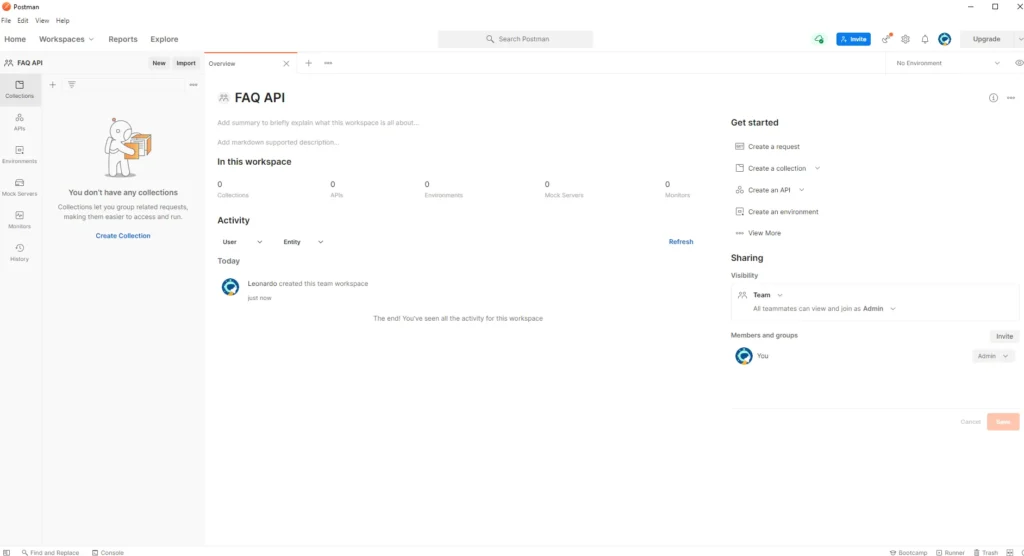The width and height of the screenshot is (1024, 556).
Task: Open the notifications bell
Action: point(925,39)
